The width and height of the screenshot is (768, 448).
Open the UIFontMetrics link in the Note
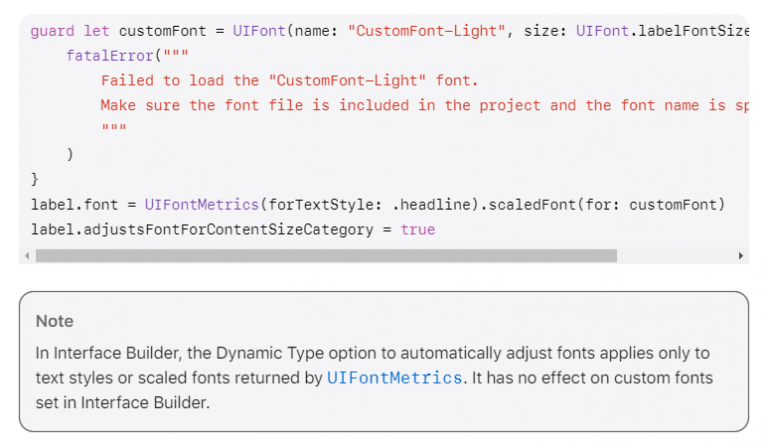point(394,378)
